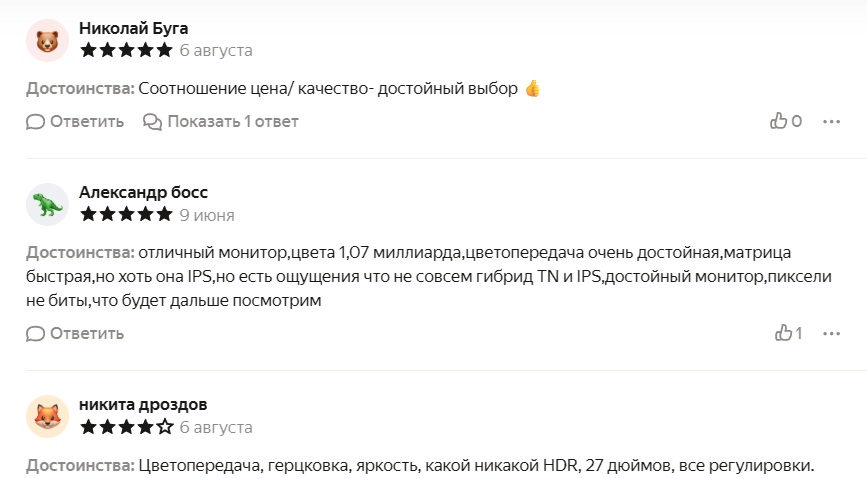This screenshot has width=867, height=479.
Task: Like Николай Буга's review with thumbs-up
Action: [x=779, y=121]
